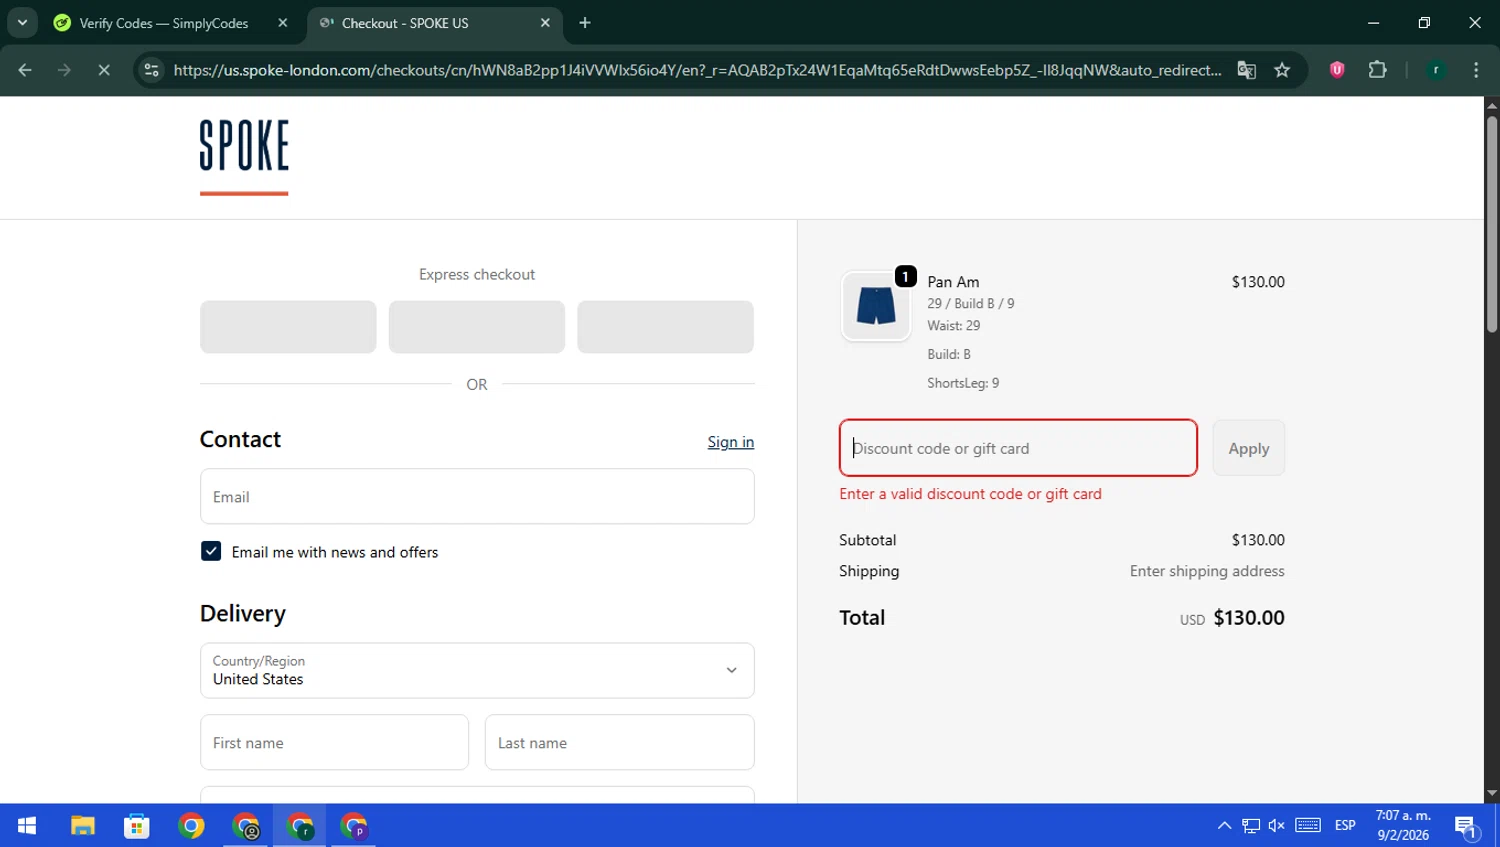Open the Chrome taskbar icon with p profile

[354, 826]
